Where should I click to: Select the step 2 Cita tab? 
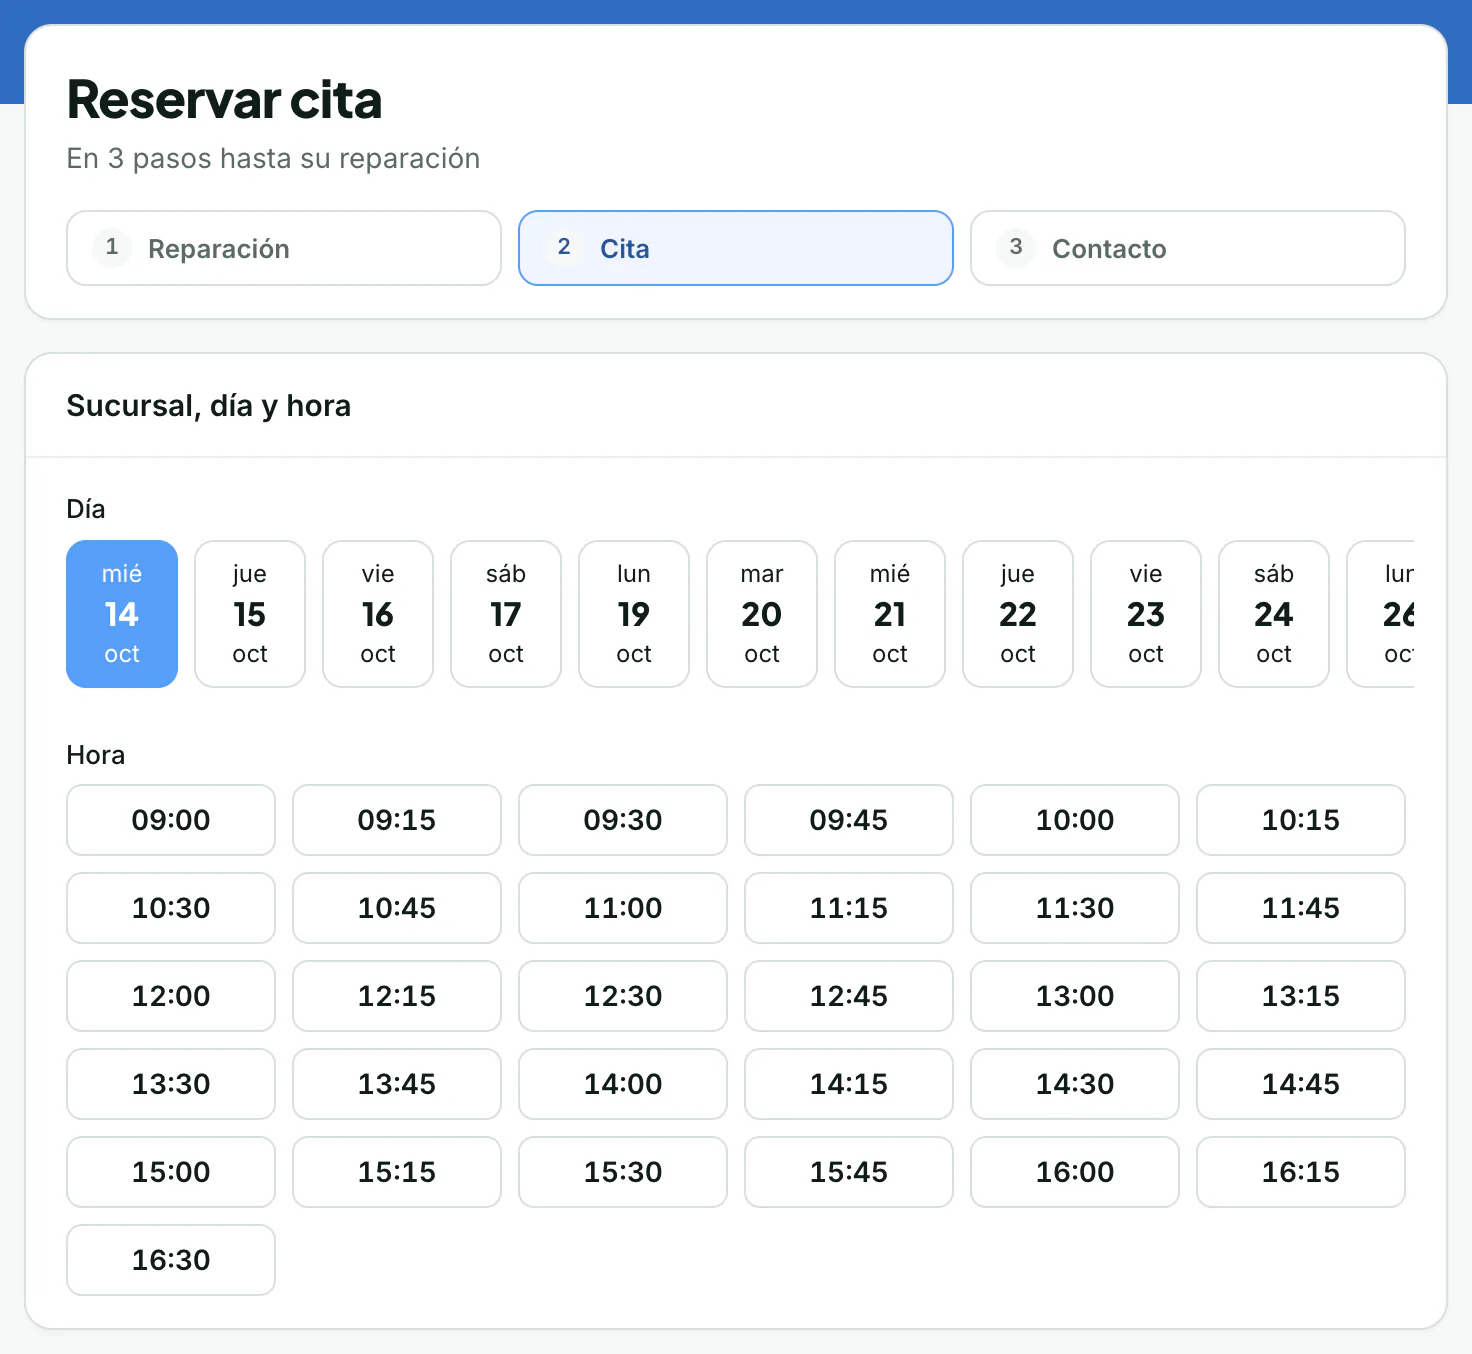736,248
